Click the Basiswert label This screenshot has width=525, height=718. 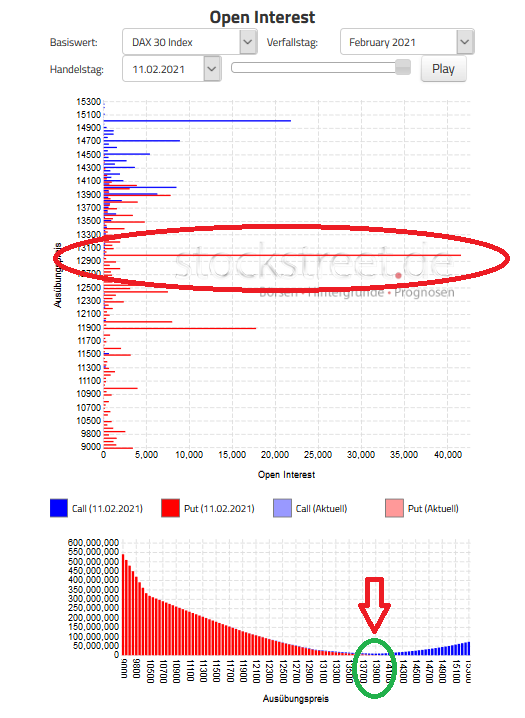[x=74, y=43]
